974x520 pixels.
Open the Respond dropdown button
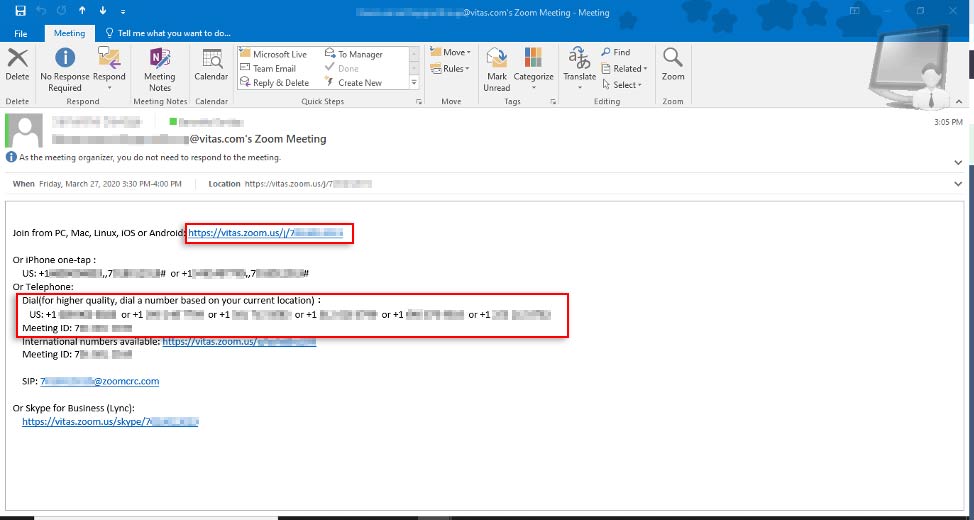pyautogui.click(x=109, y=70)
